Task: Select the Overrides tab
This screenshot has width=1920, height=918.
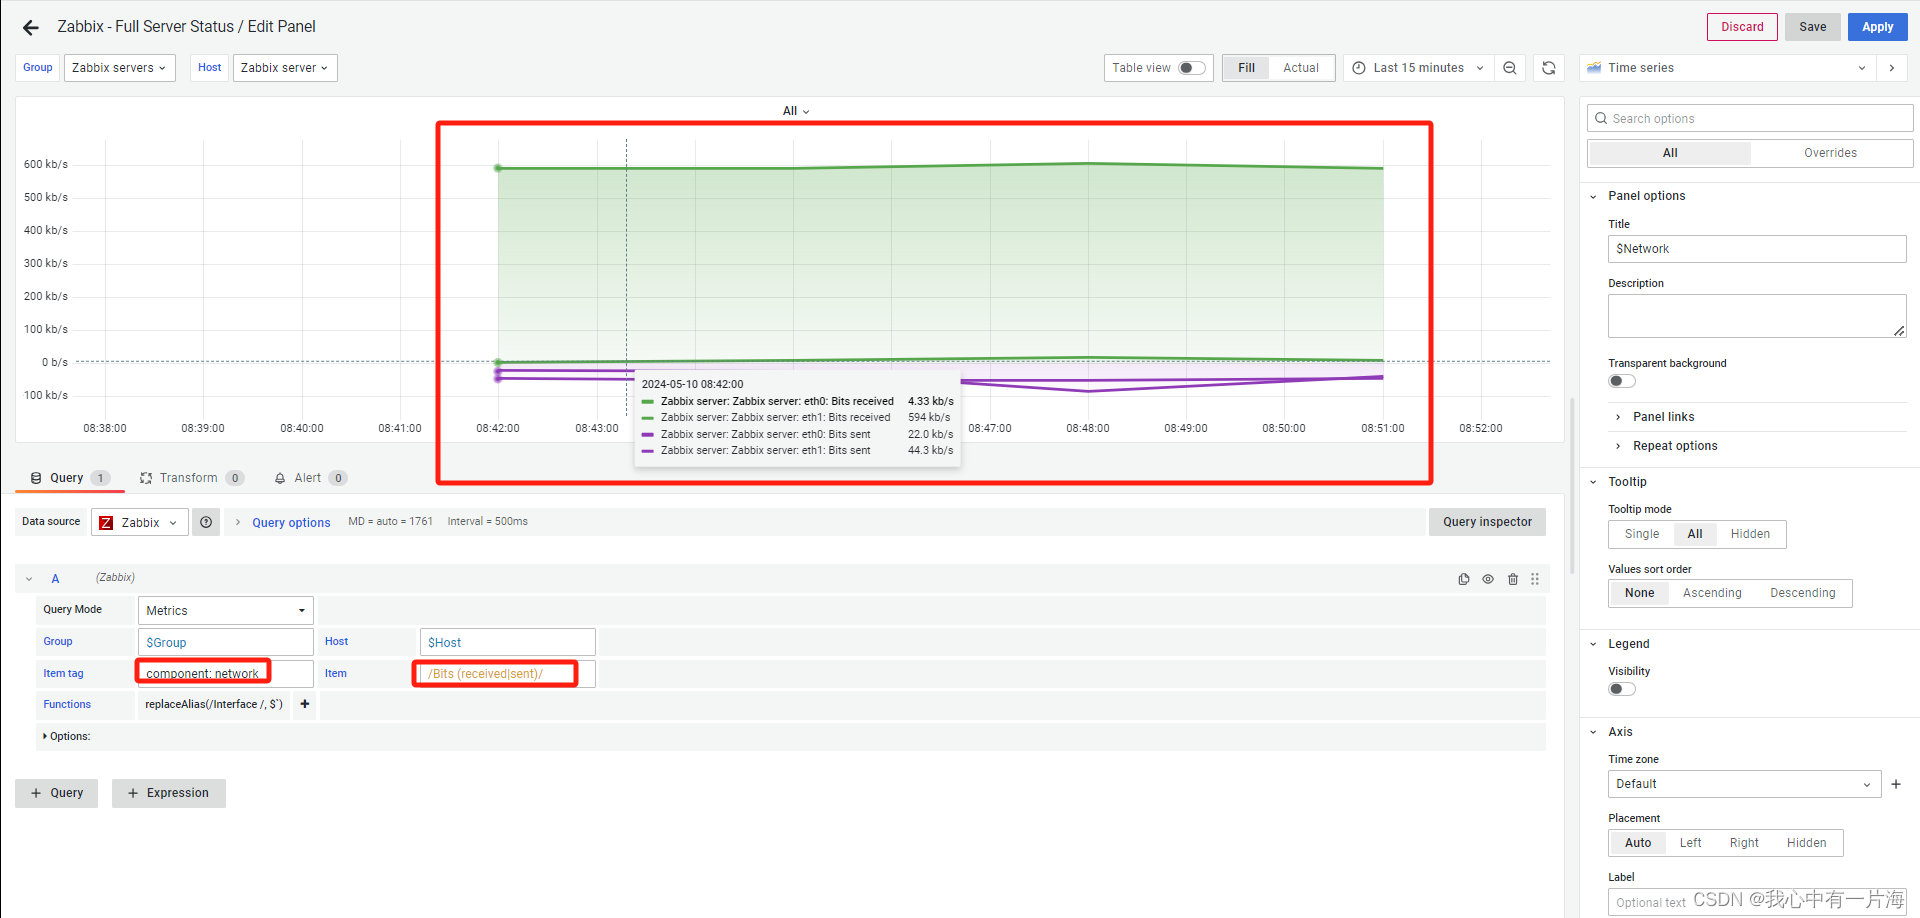Action: (1830, 153)
